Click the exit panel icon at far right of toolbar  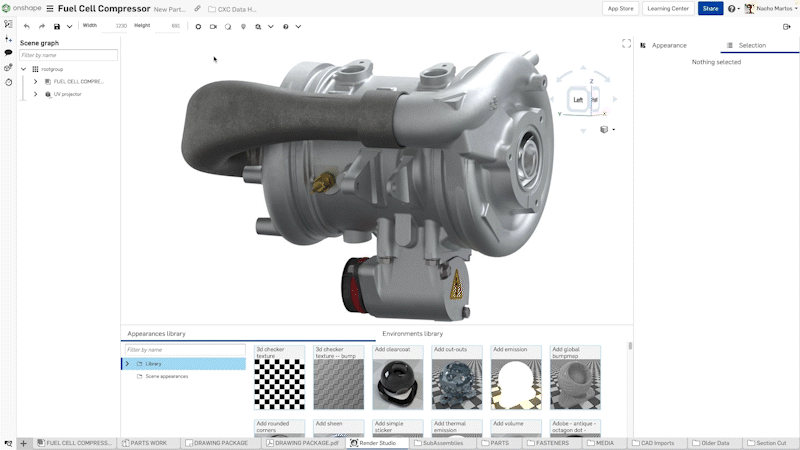(x=786, y=27)
